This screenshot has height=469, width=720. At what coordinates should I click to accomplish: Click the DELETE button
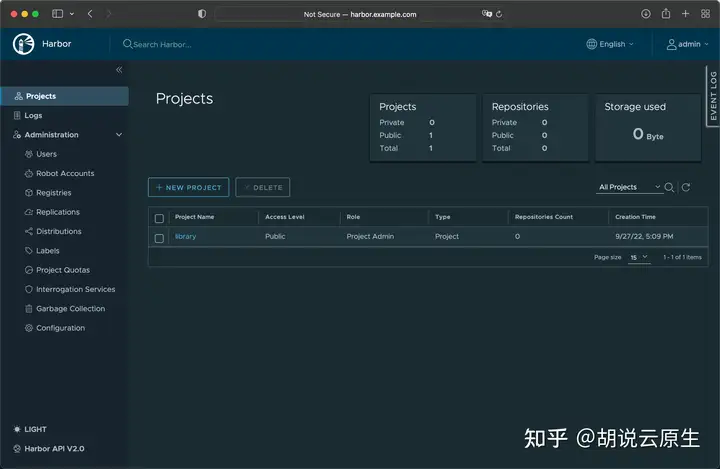[263, 187]
